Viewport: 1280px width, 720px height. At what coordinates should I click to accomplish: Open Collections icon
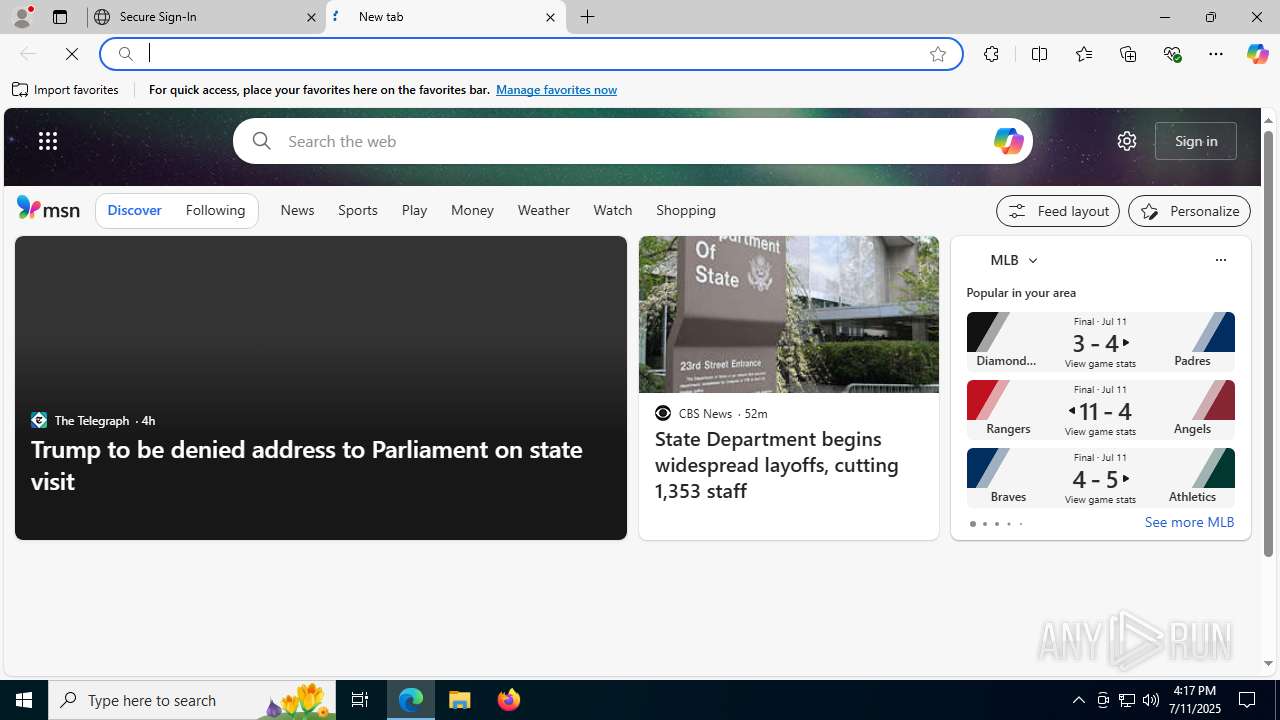click(x=1128, y=54)
